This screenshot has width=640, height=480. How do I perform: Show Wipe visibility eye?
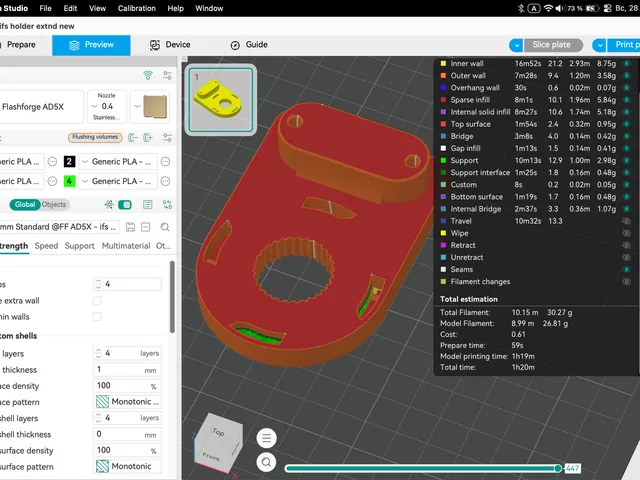(x=627, y=233)
